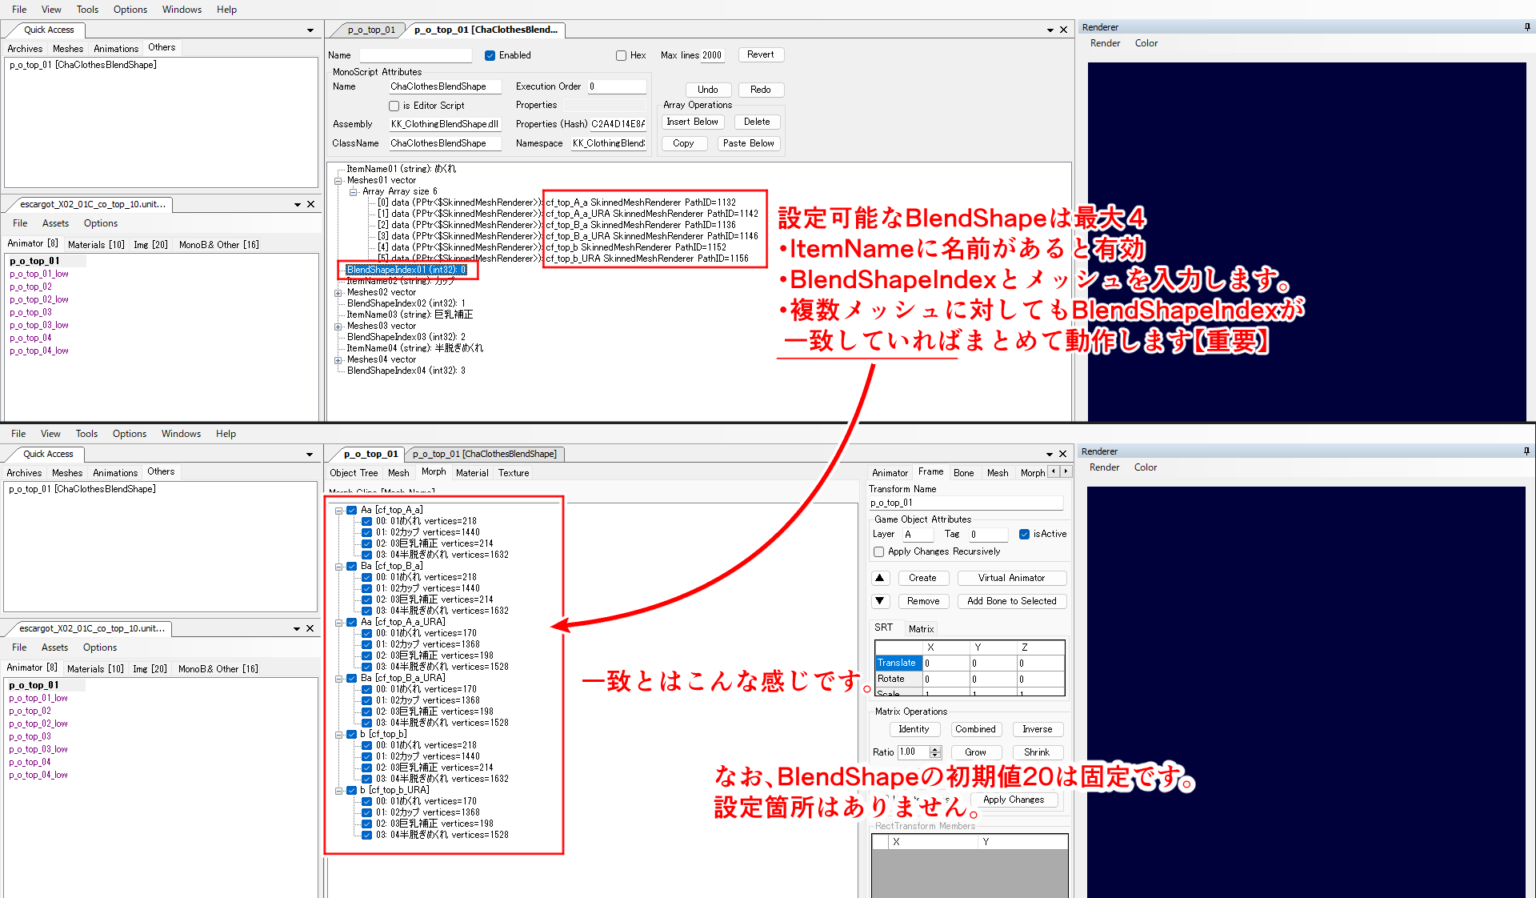Switch to the Bone tab

963,472
